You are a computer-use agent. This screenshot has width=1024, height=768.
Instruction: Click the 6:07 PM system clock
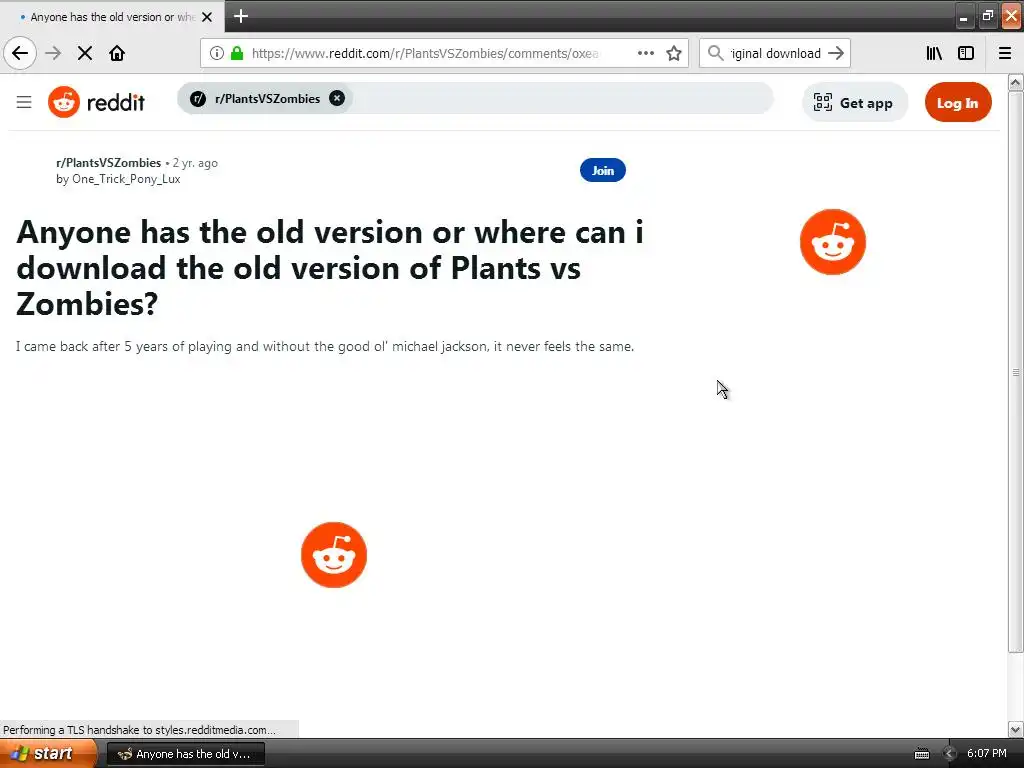point(986,753)
